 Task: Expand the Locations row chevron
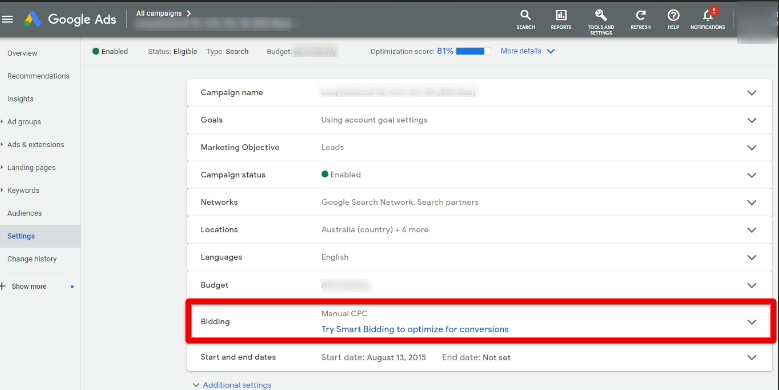pos(752,230)
